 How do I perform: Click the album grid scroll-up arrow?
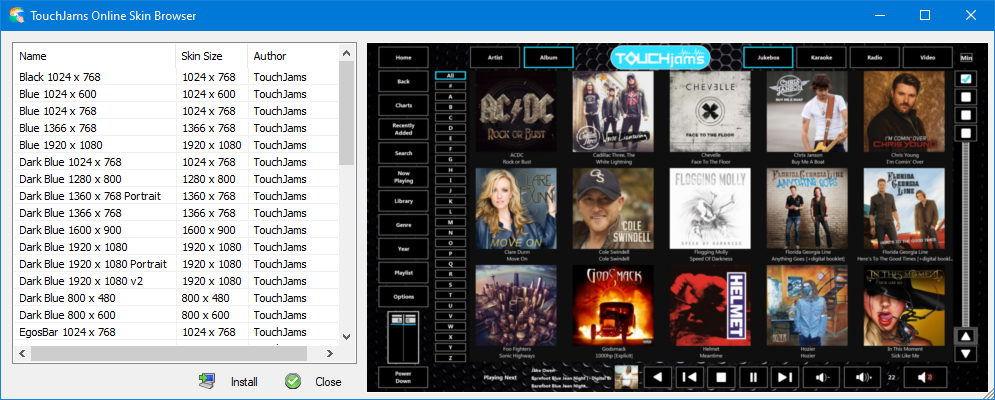tap(966, 337)
